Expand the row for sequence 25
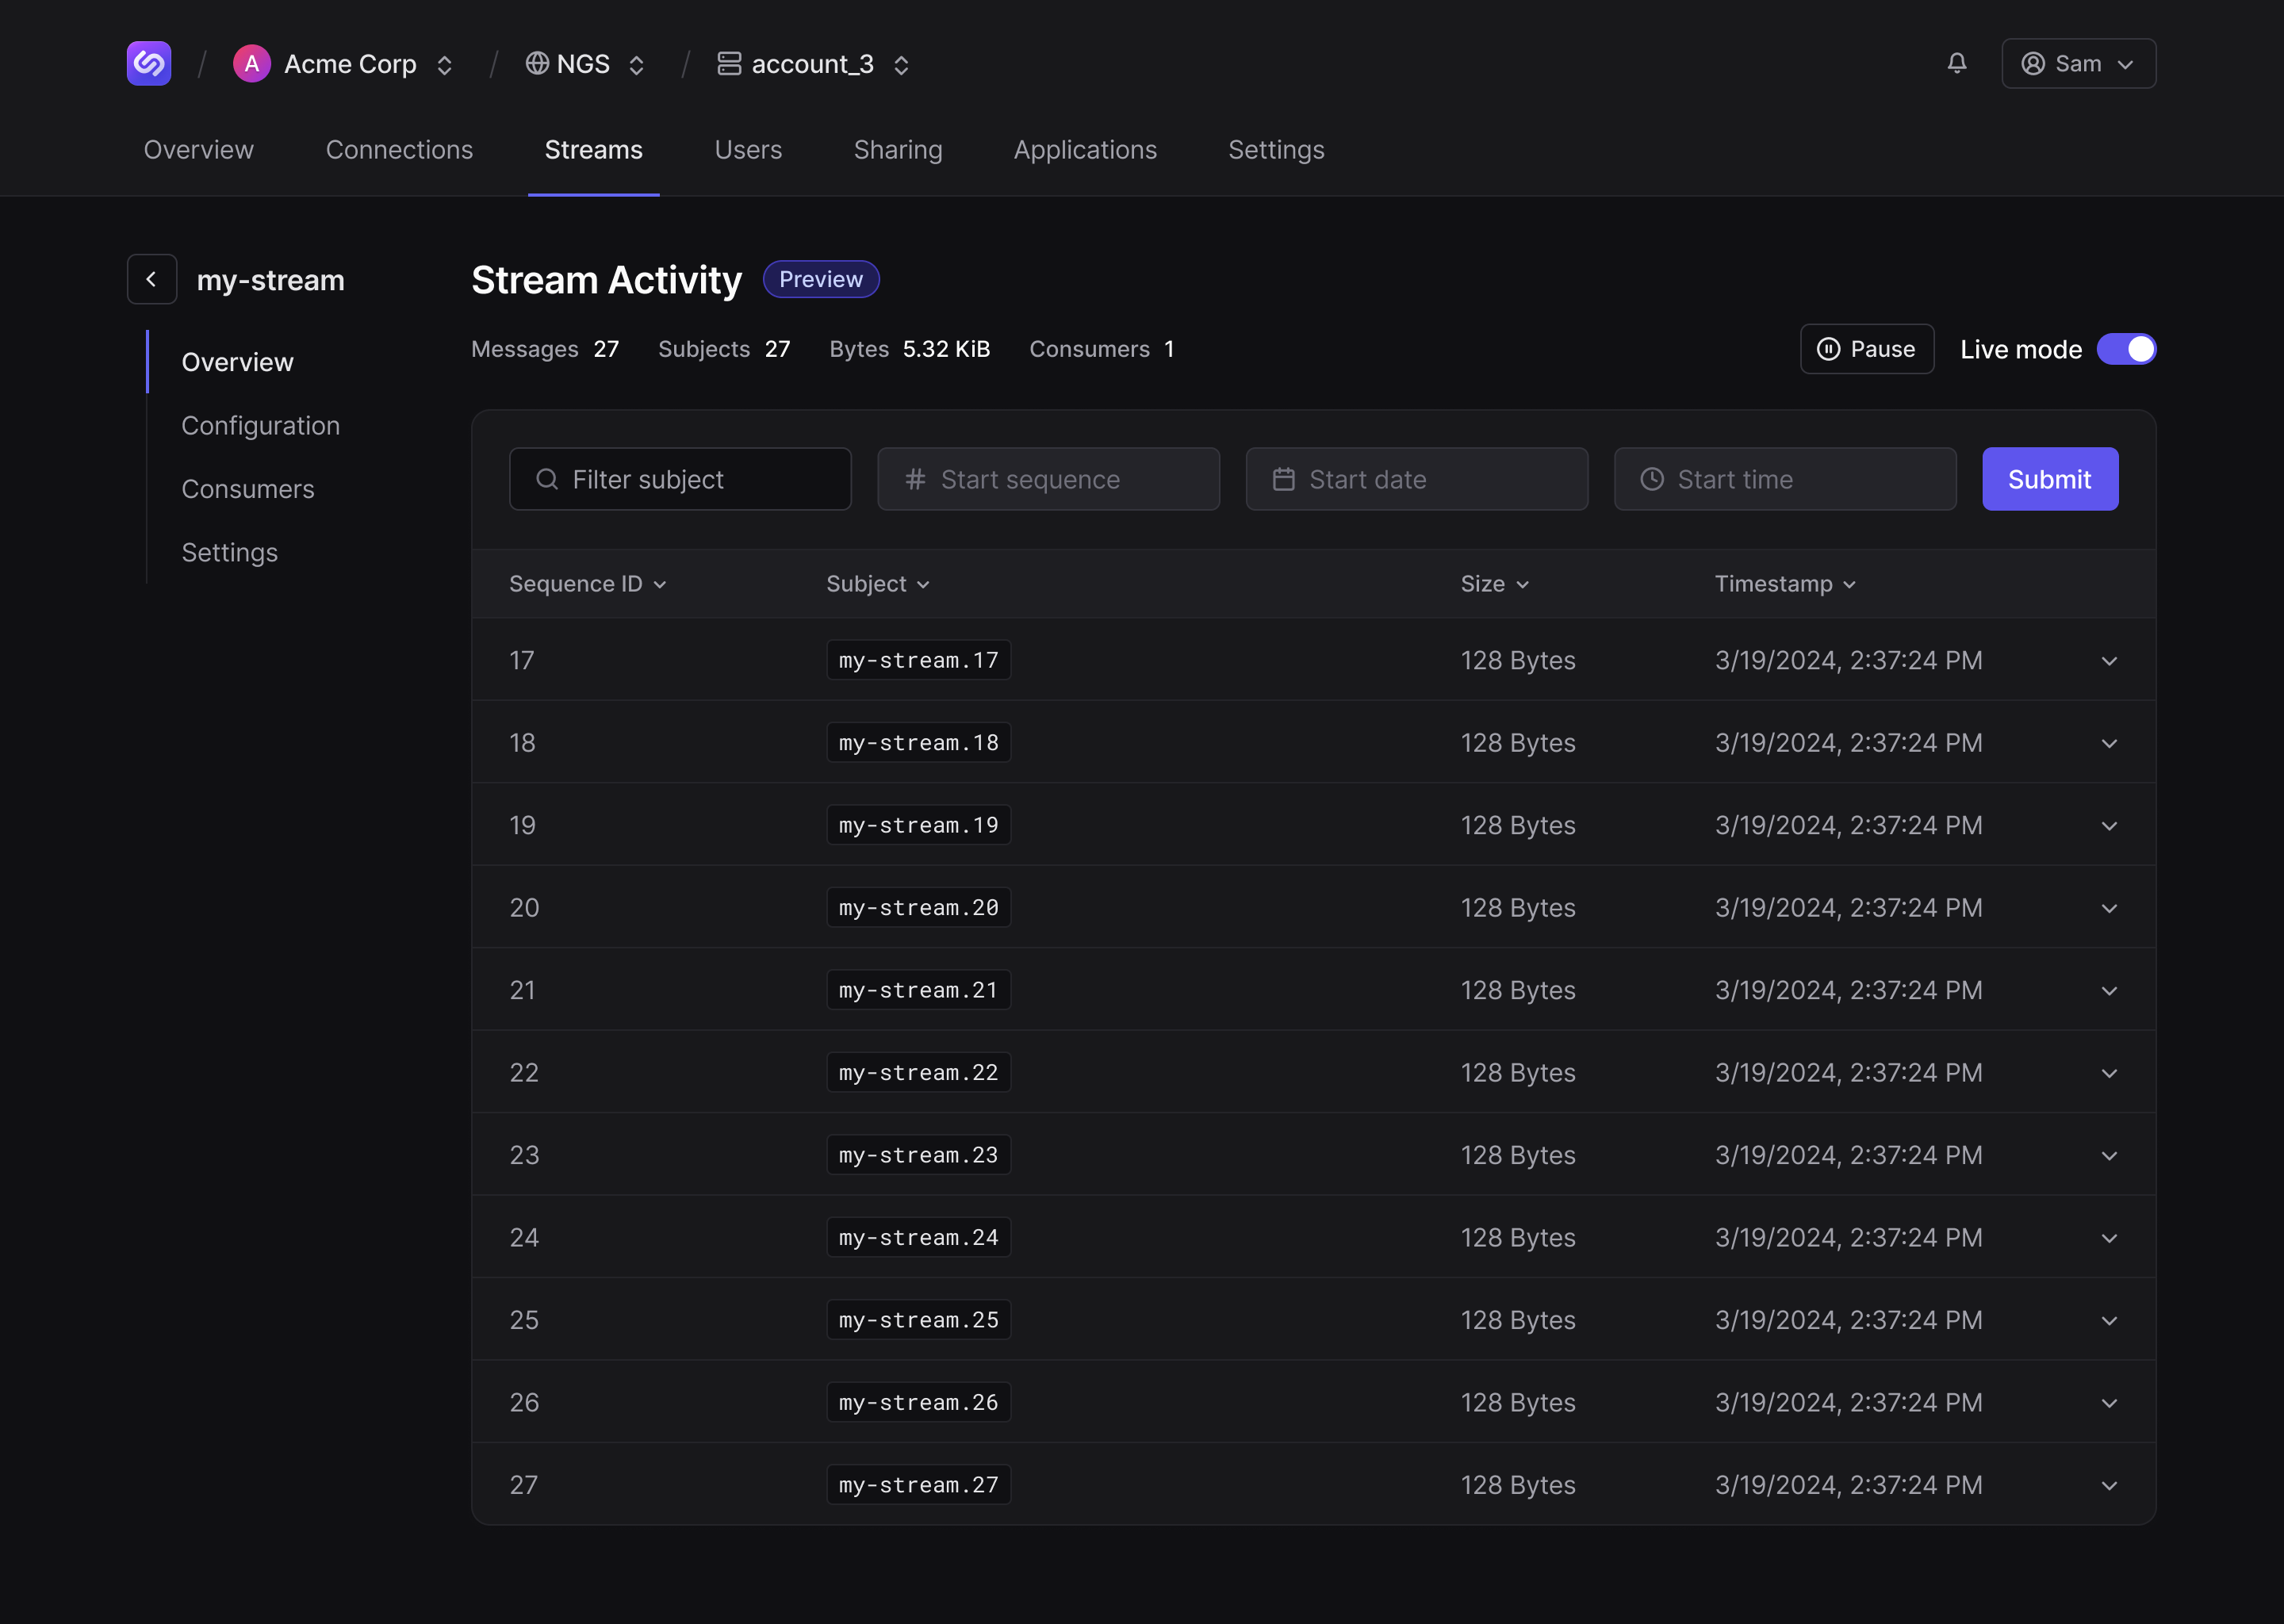Viewport: 2284px width, 1624px height. (2109, 1320)
